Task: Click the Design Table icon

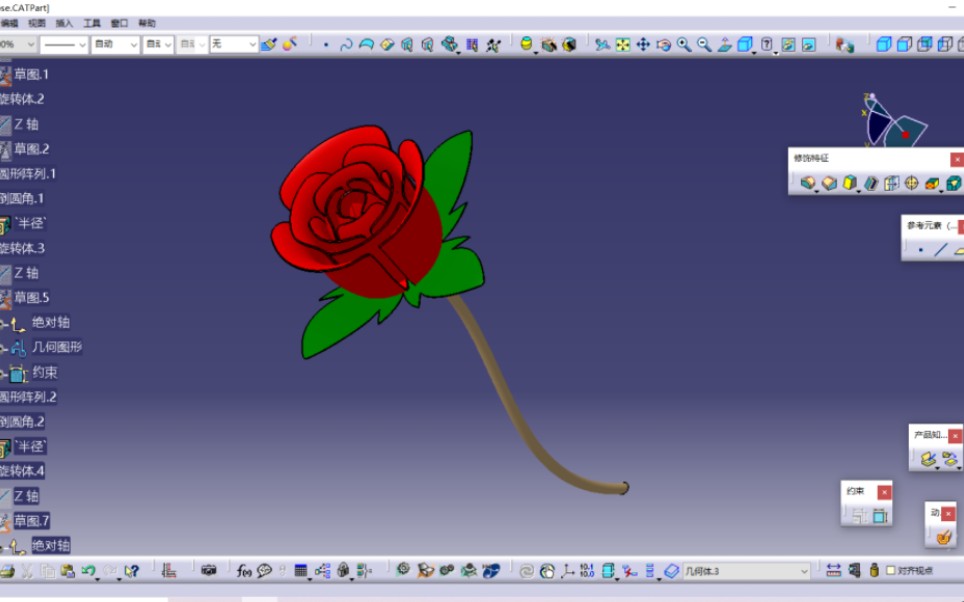Action: click(301, 571)
